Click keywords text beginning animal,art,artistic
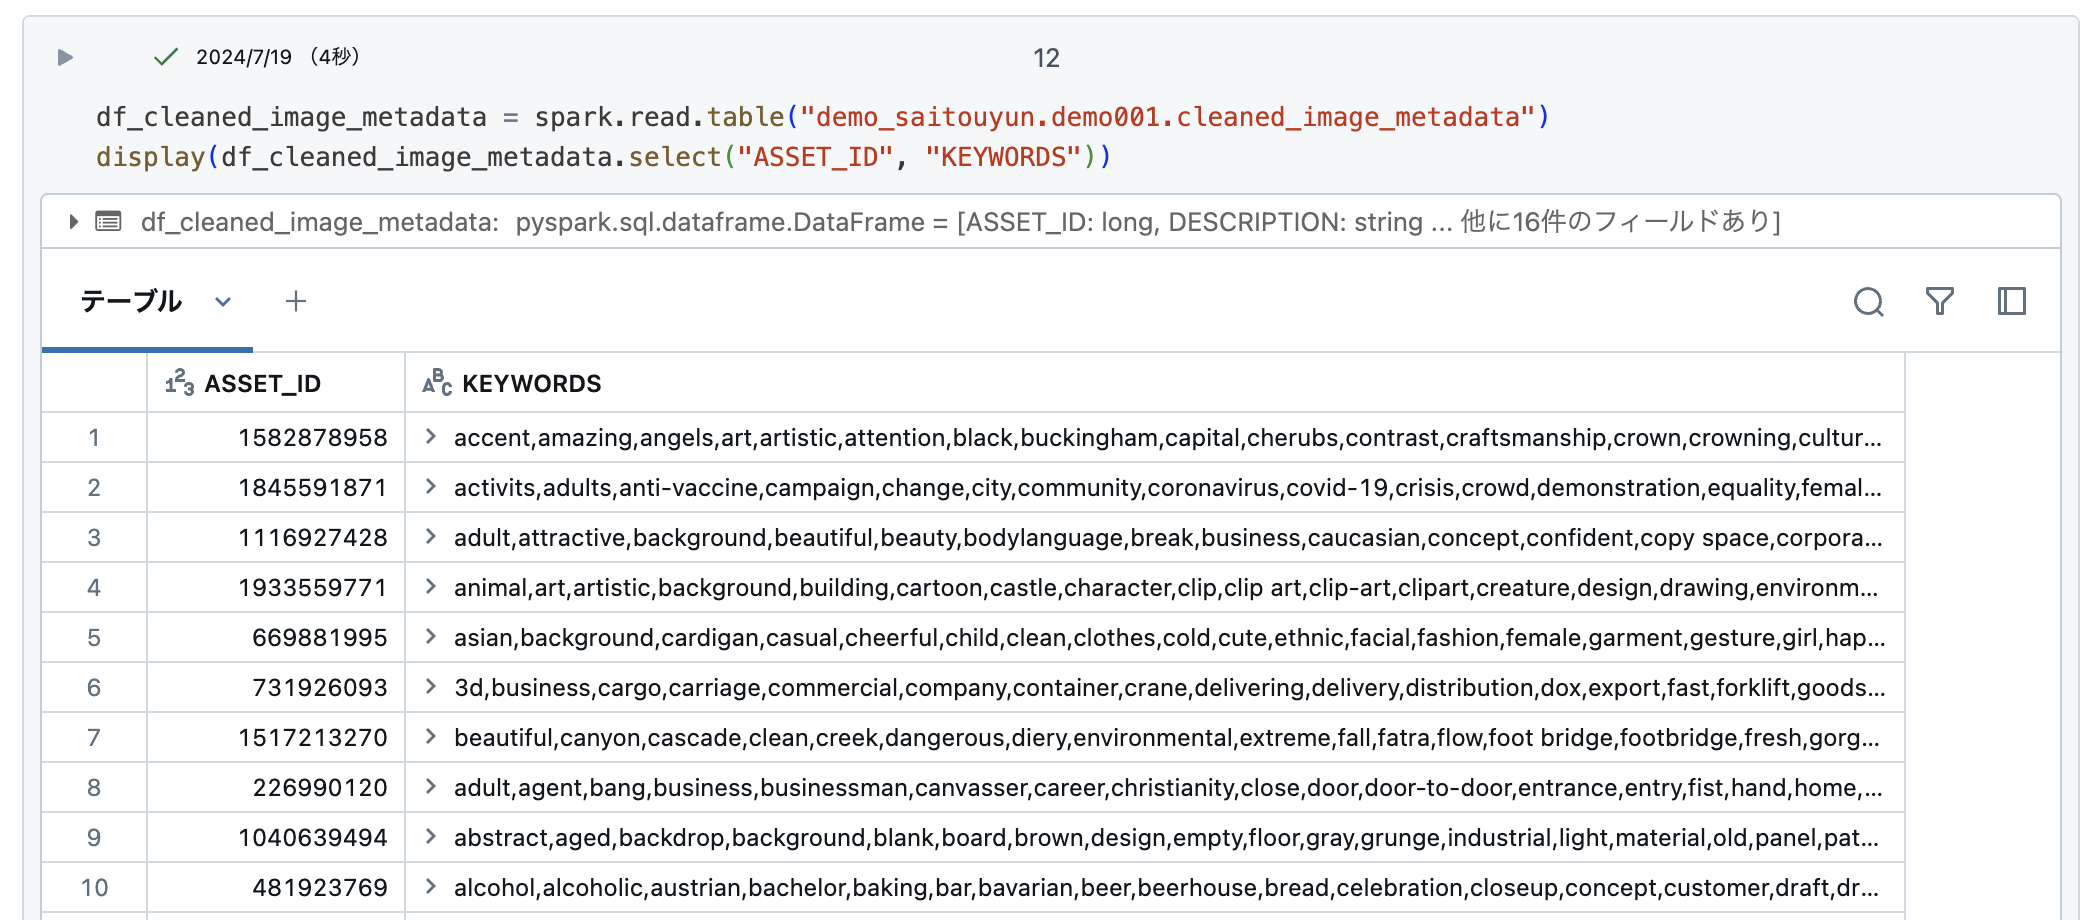This screenshot has width=2094, height=920. click(1166, 587)
